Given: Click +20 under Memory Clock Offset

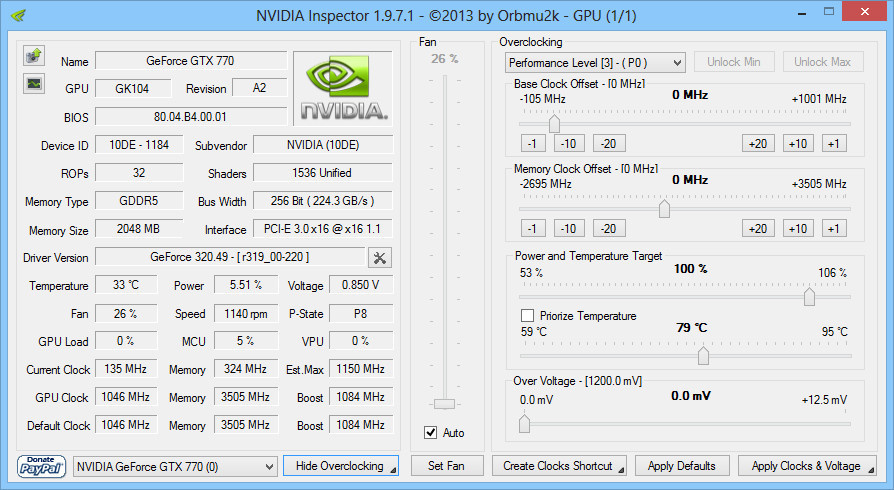Looking at the screenshot, I should pos(758,229).
